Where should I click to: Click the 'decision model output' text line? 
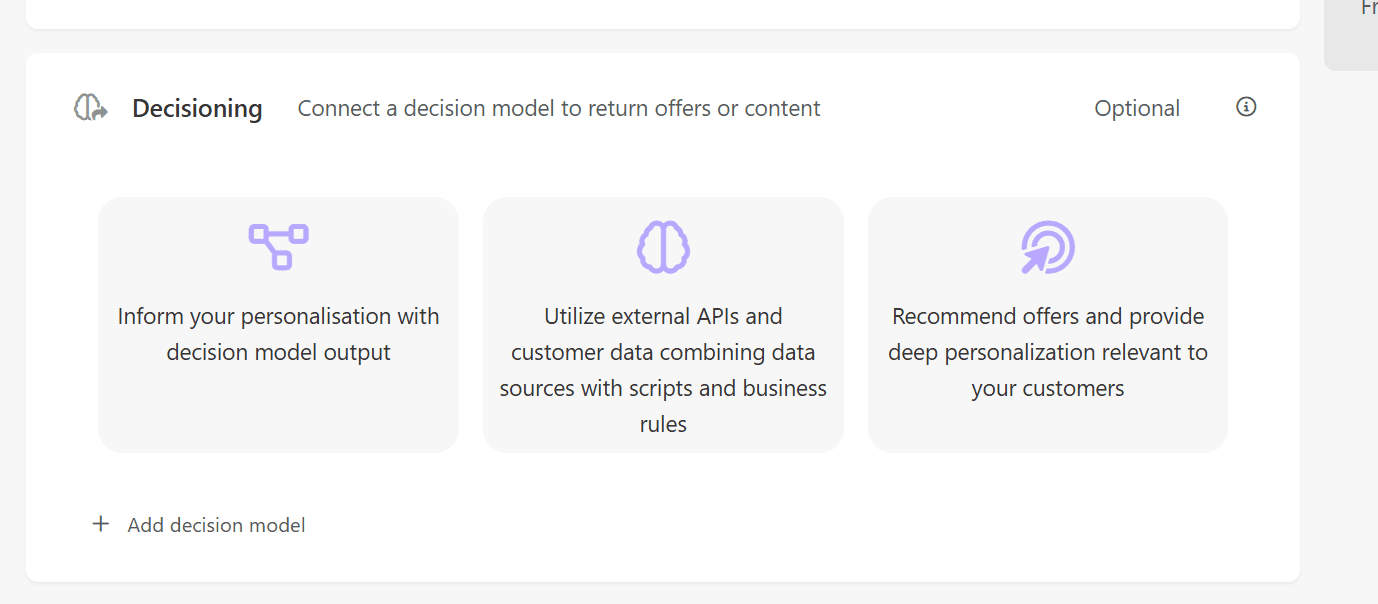pyautogui.click(x=278, y=352)
